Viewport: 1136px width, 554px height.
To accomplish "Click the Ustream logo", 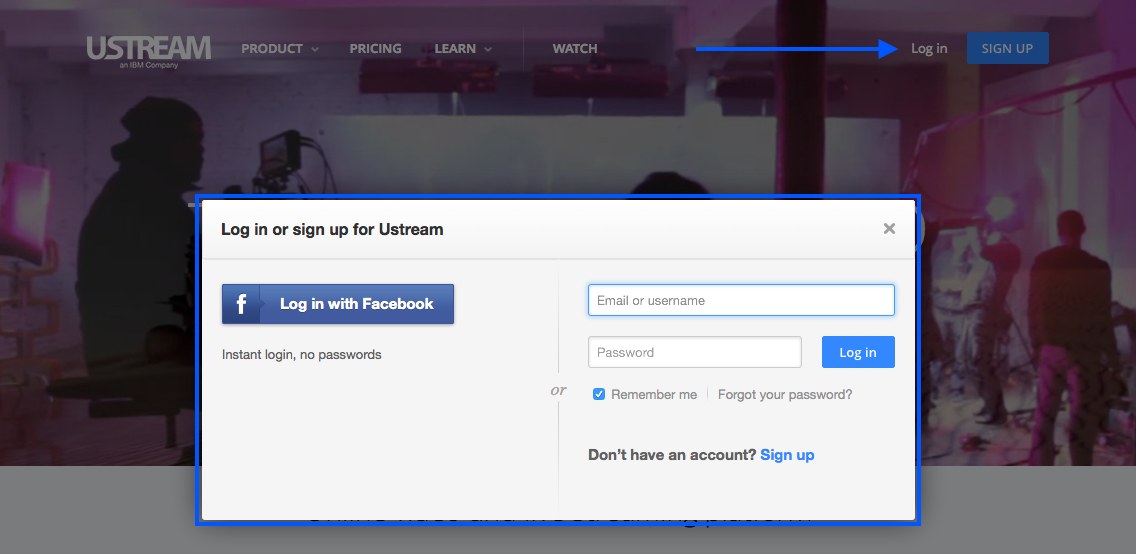I will pos(149,51).
